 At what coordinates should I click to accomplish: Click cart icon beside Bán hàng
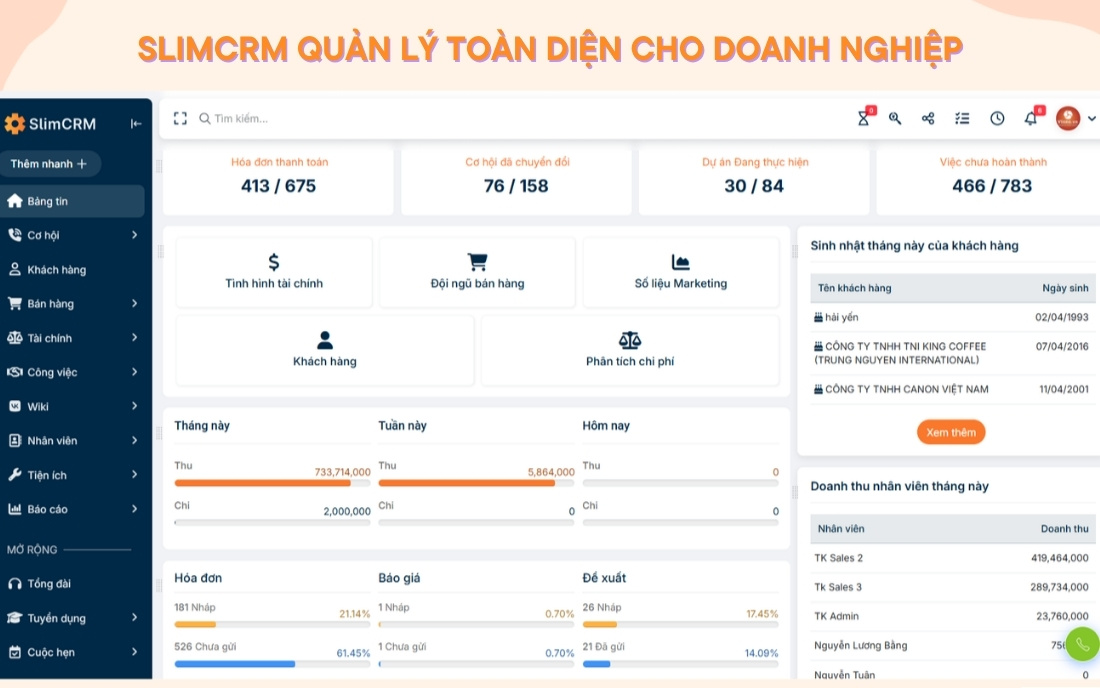point(15,304)
